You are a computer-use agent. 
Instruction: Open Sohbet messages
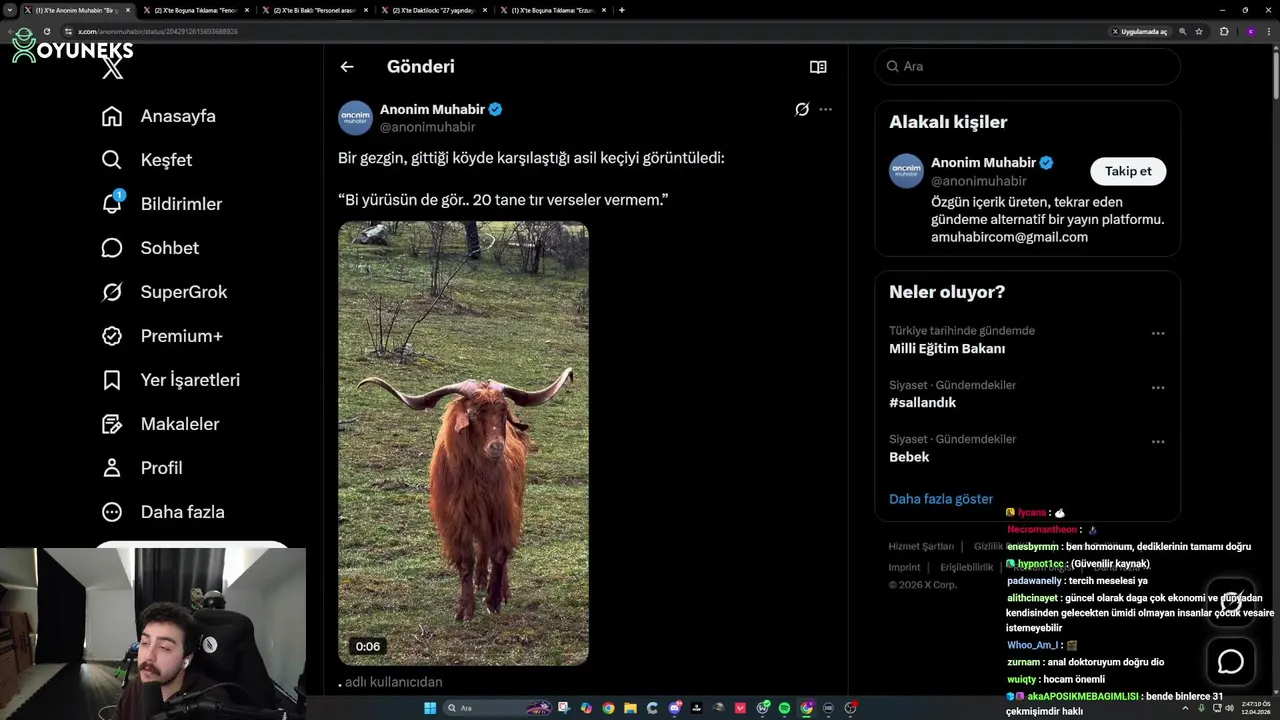pos(150,248)
